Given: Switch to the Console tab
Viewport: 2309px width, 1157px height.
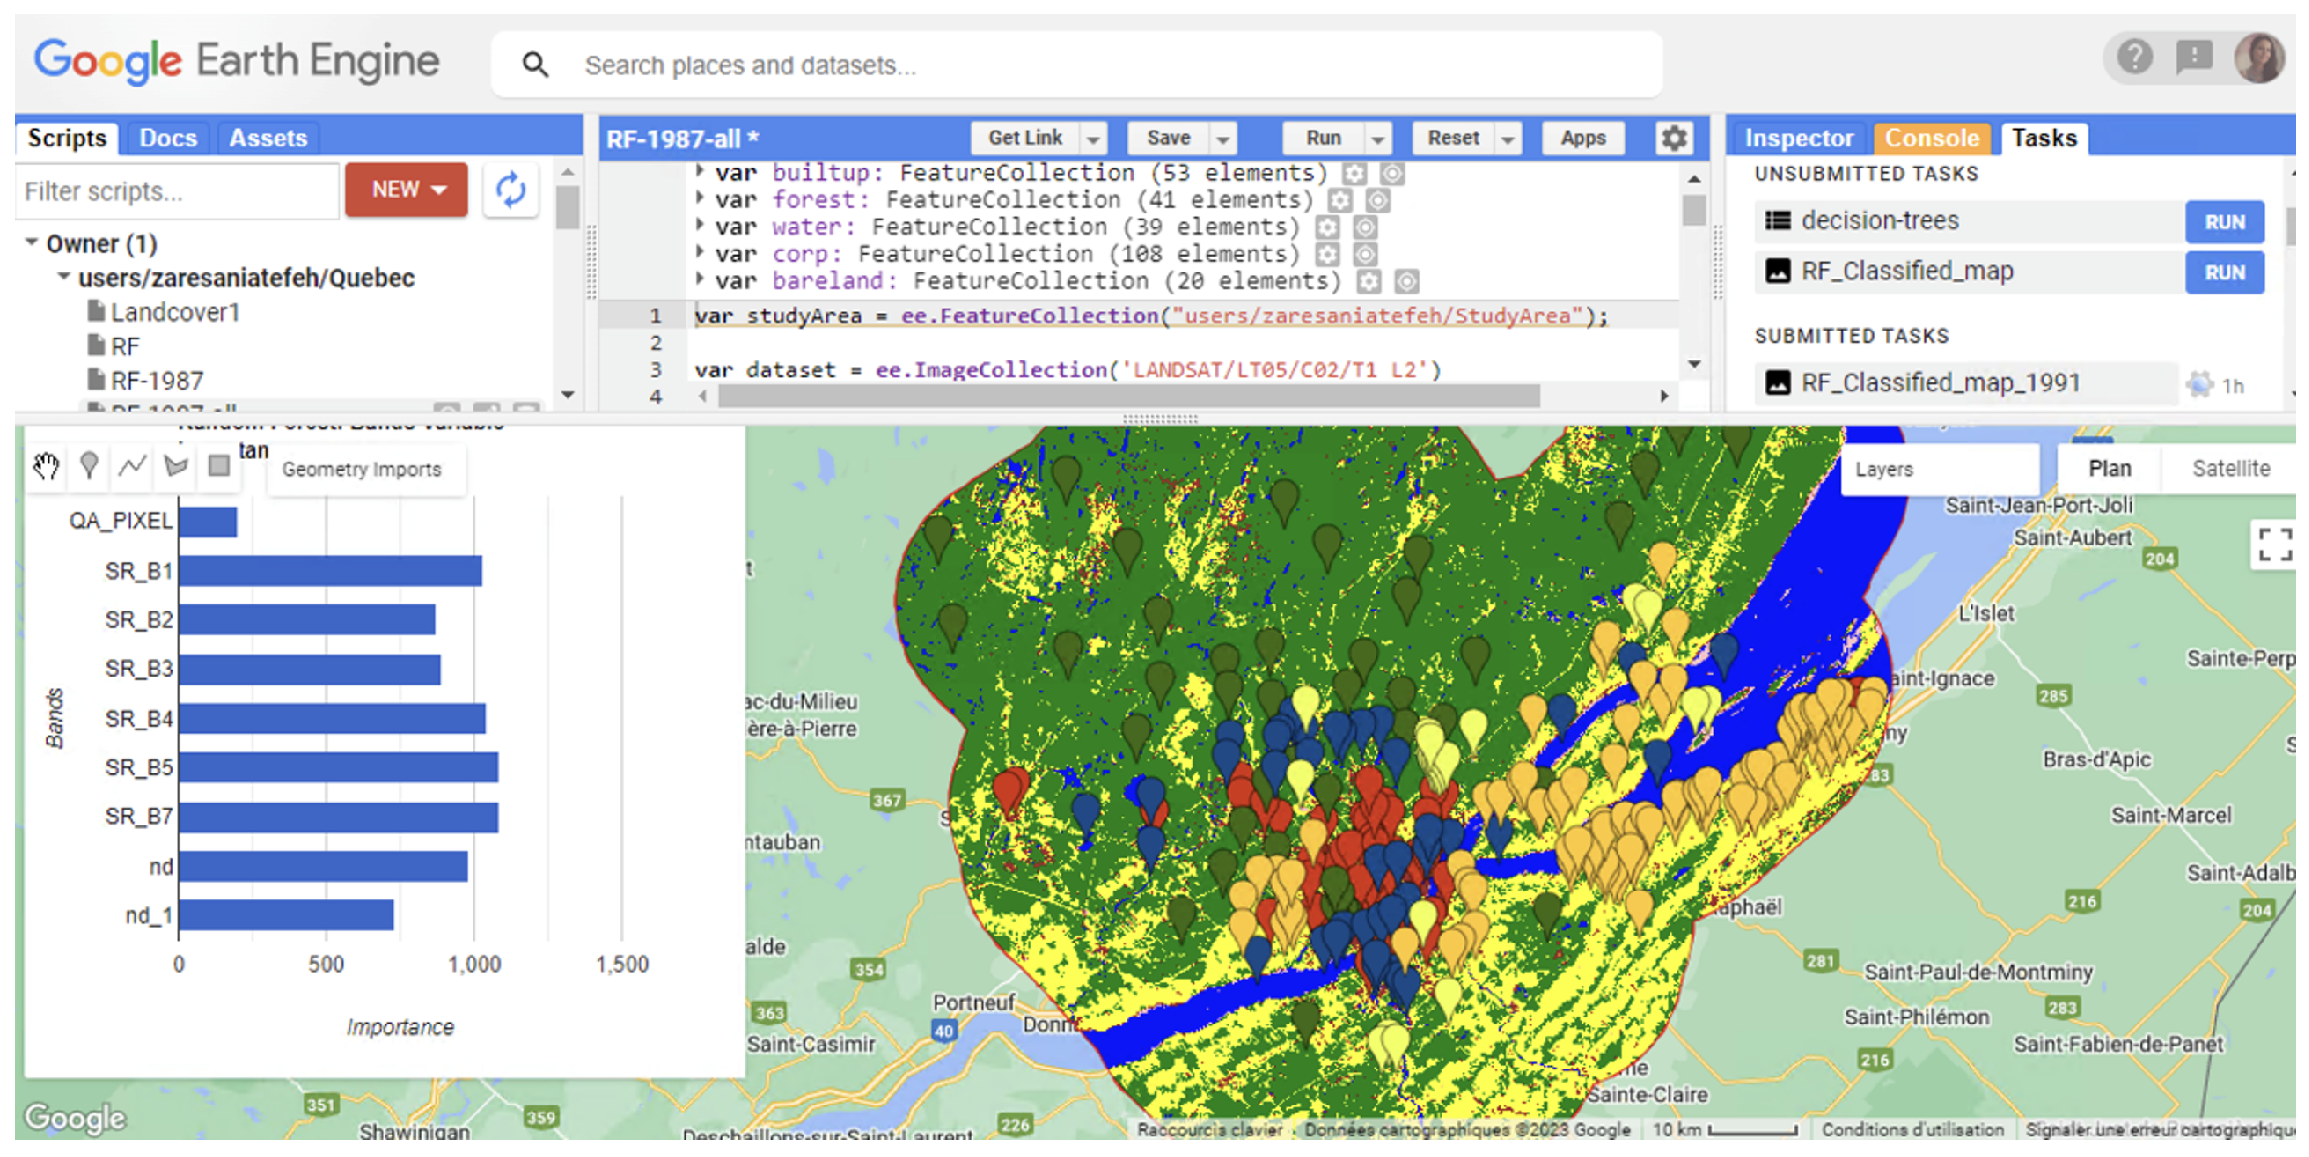Looking at the screenshot, I should click(1931, 138).
